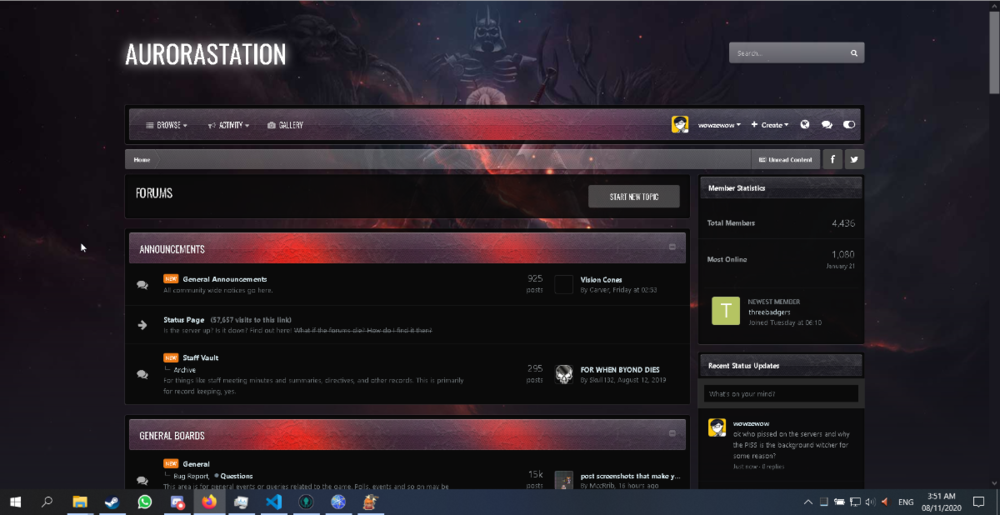Open Visual Studio Code from taskbar
This screenshot has height=515, width=1000.
point(274,501)
